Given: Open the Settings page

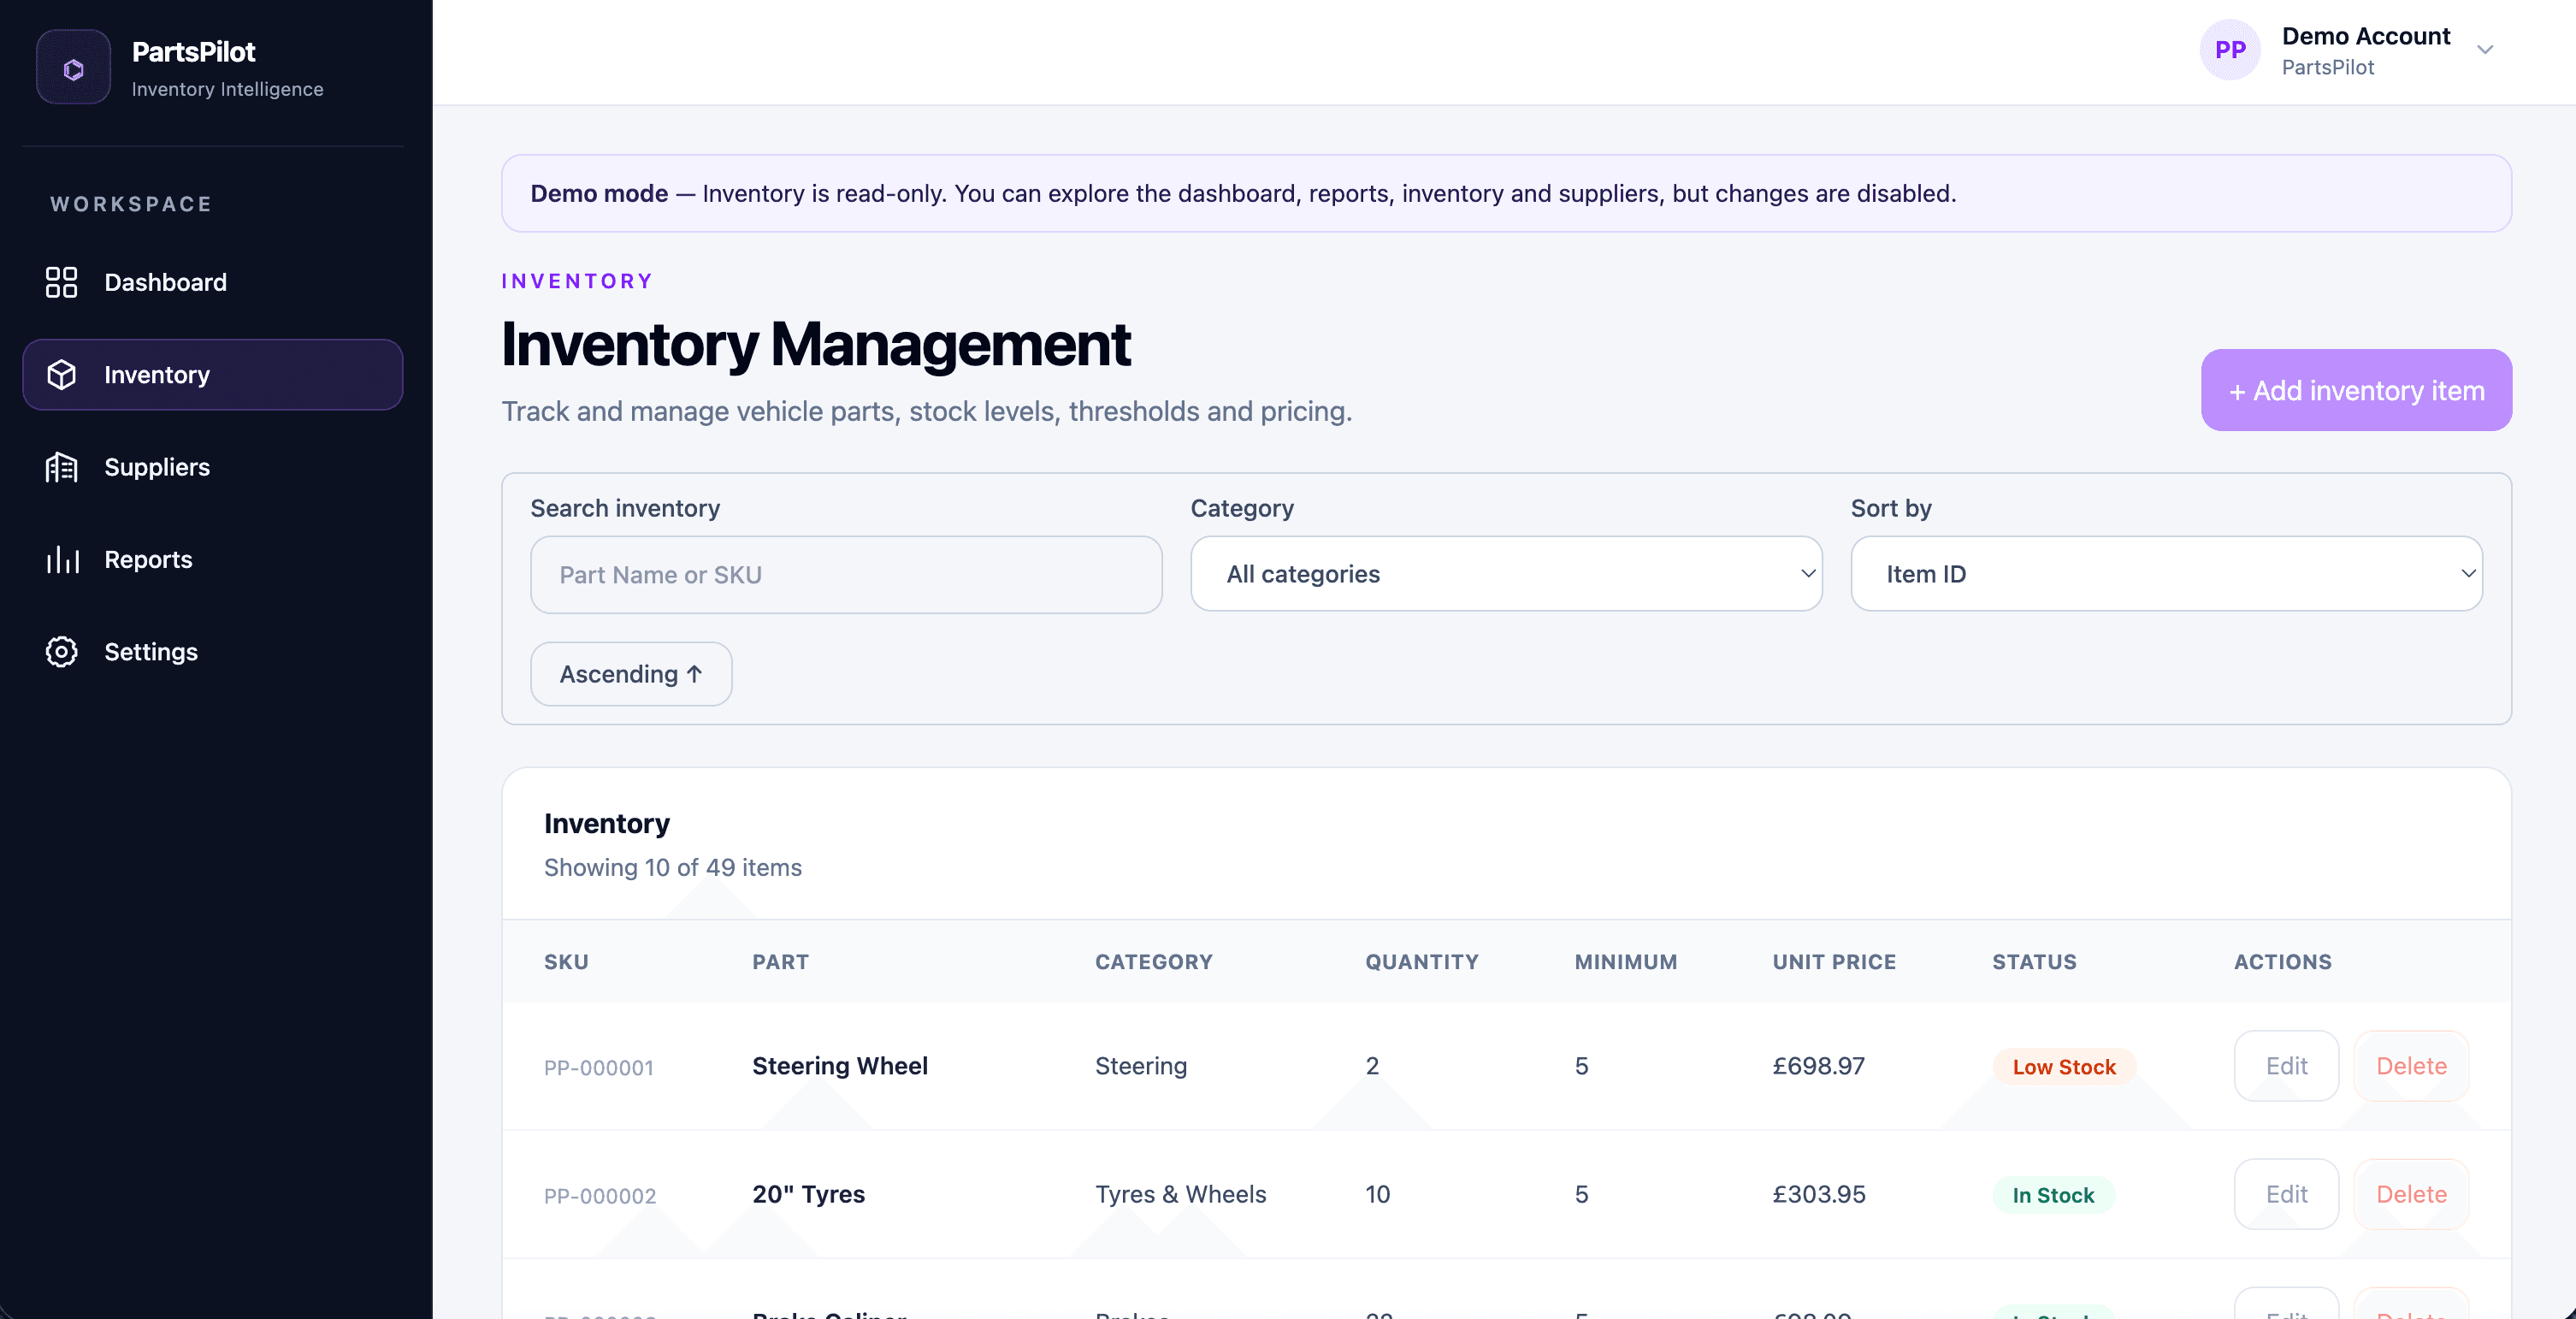Looking at the screenshot, I should pos(212,652).
